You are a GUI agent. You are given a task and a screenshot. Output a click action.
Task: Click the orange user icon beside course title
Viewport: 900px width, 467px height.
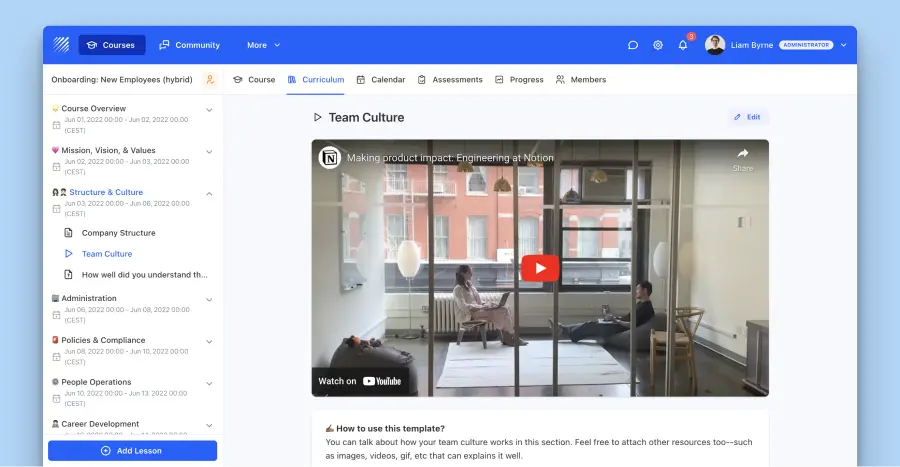[x=210, y=80]
